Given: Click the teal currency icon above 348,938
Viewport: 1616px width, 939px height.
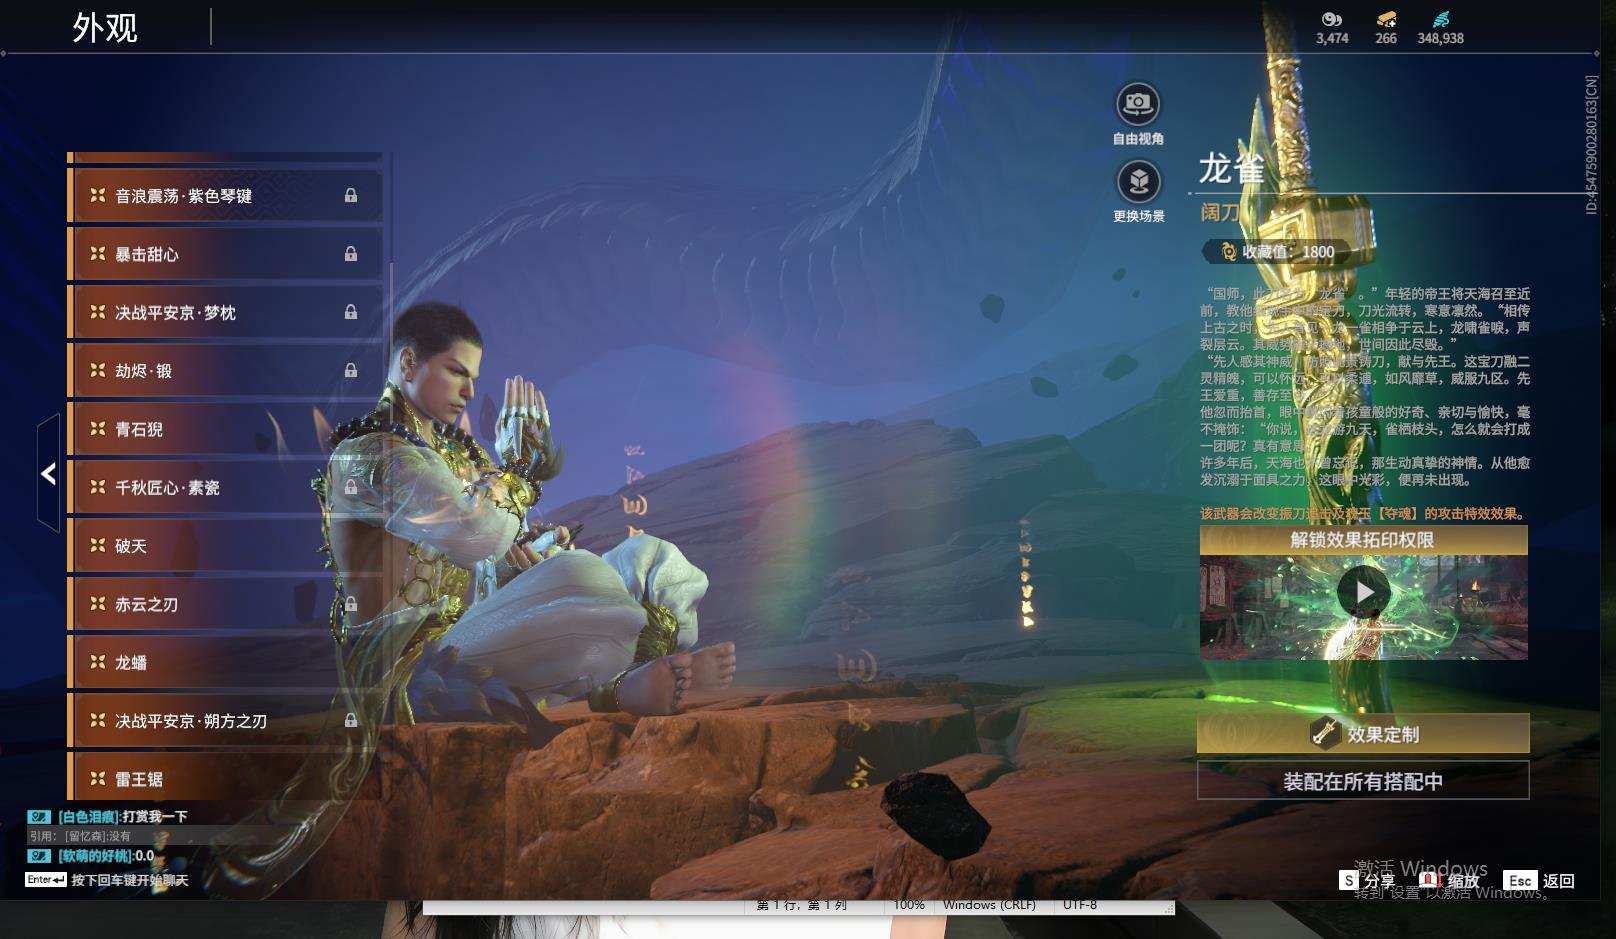Looking at the screenshot, I should pos(1440,19).
